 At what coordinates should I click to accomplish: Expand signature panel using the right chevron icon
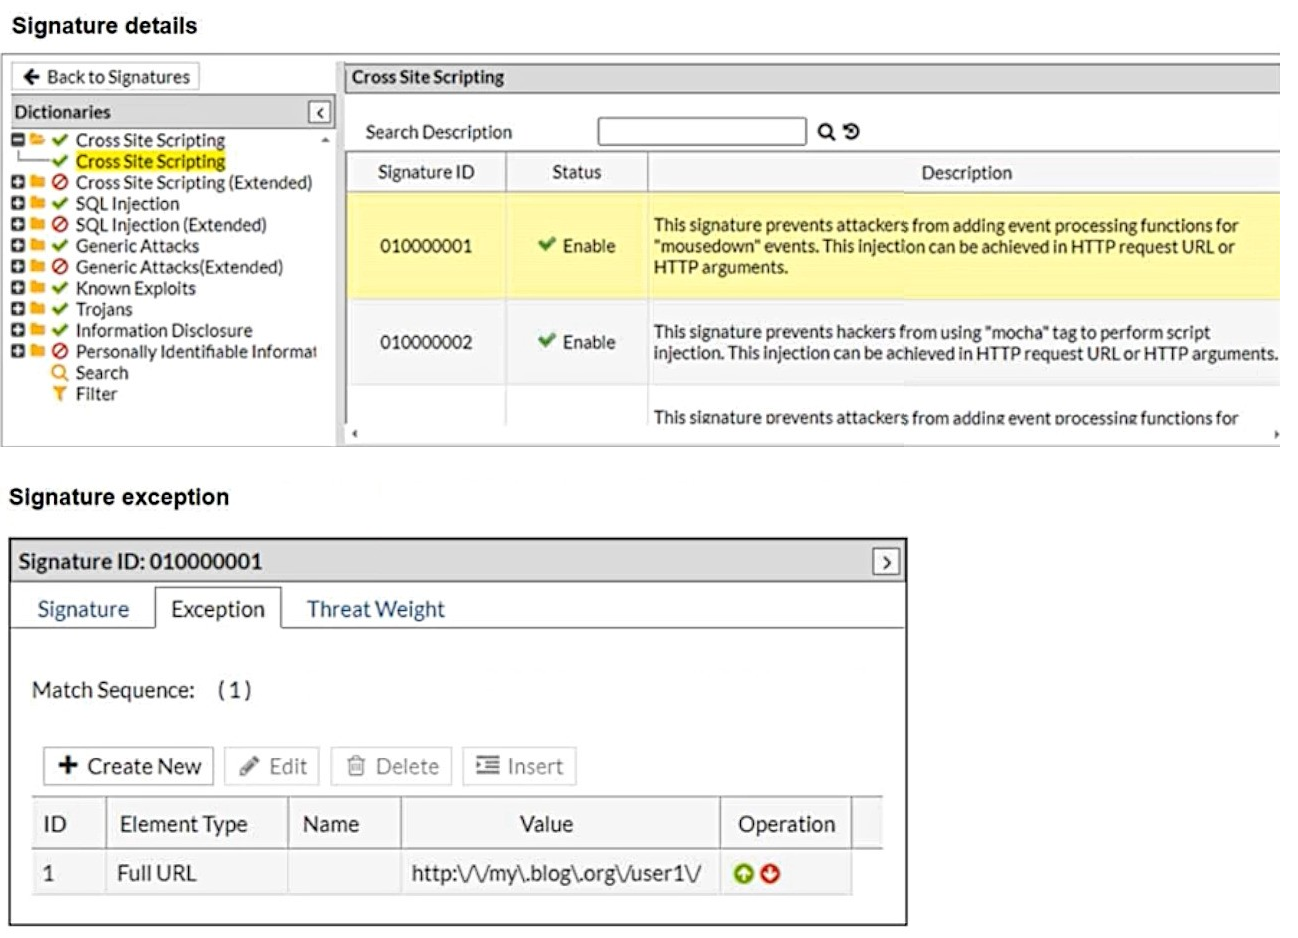[885, 562]
